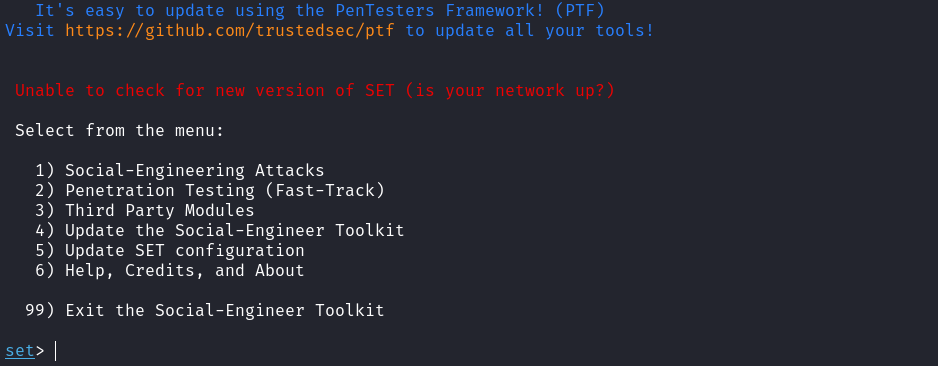This screenshot has height=366, width=938.
Task: Click the PenTesters Framework text line
Action: click(x=320, y=11)
